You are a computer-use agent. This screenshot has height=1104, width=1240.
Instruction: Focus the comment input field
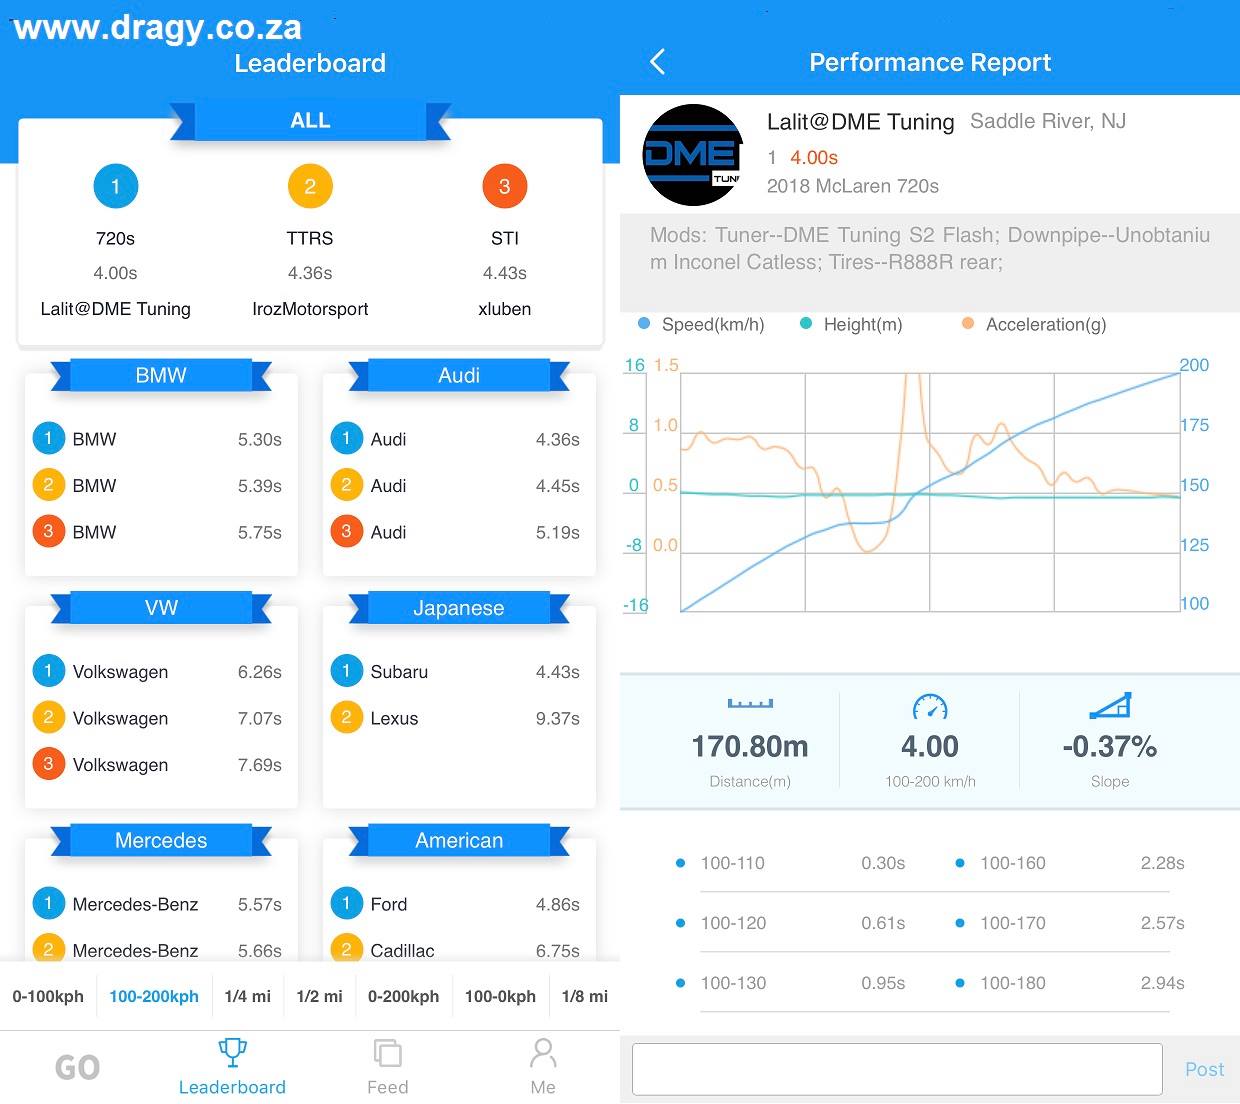897,1069
